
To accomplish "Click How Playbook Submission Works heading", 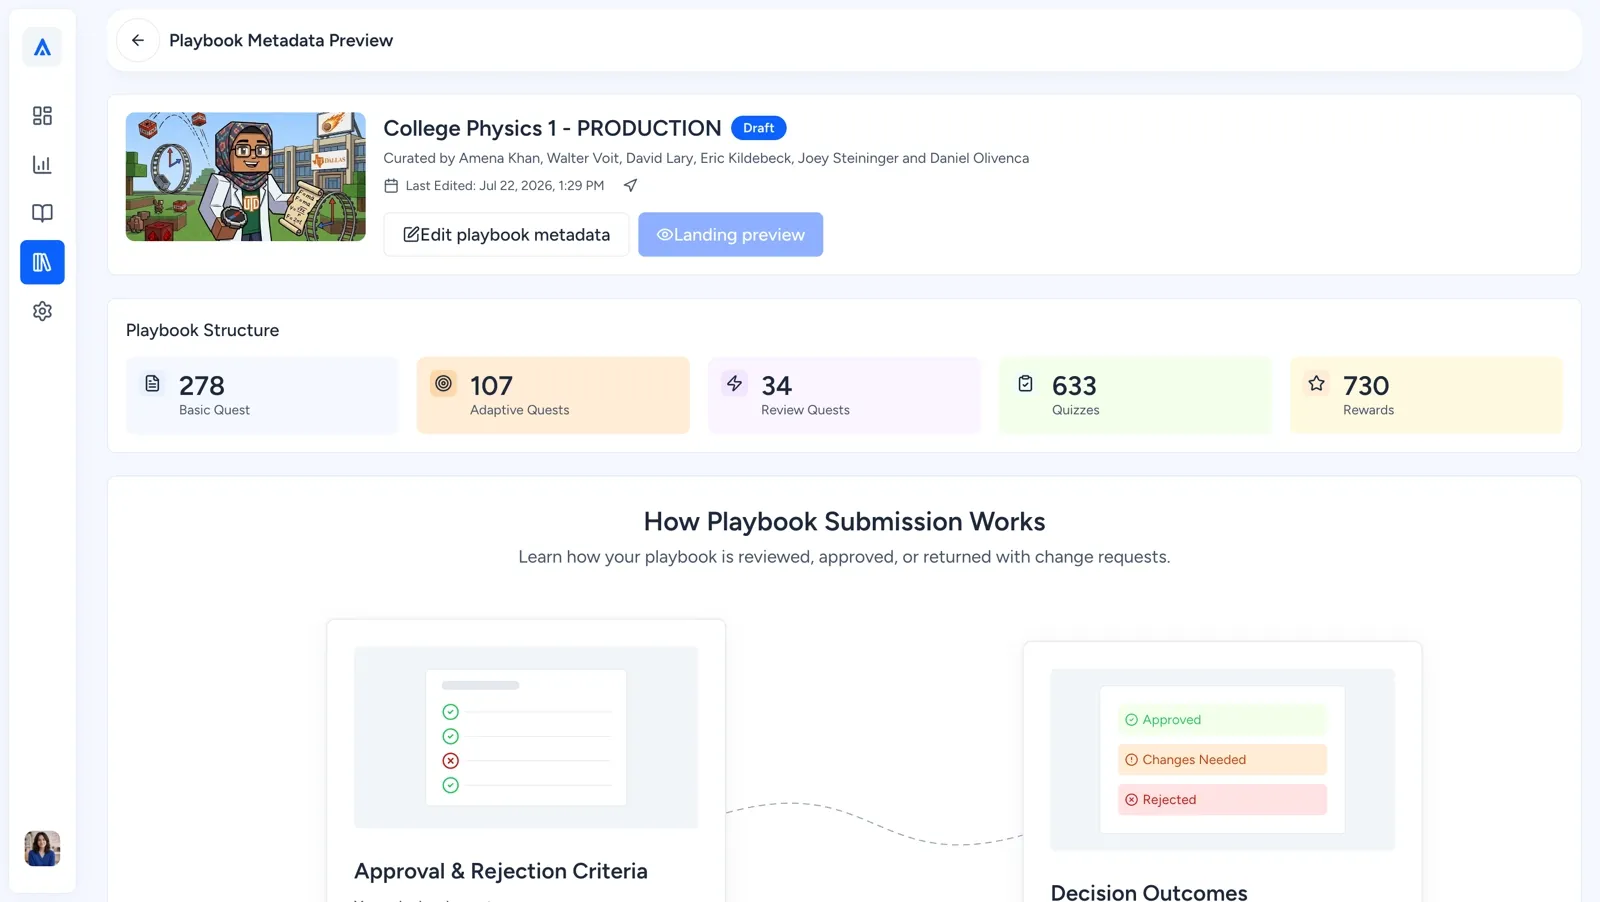I will click(x=844, y=522).
